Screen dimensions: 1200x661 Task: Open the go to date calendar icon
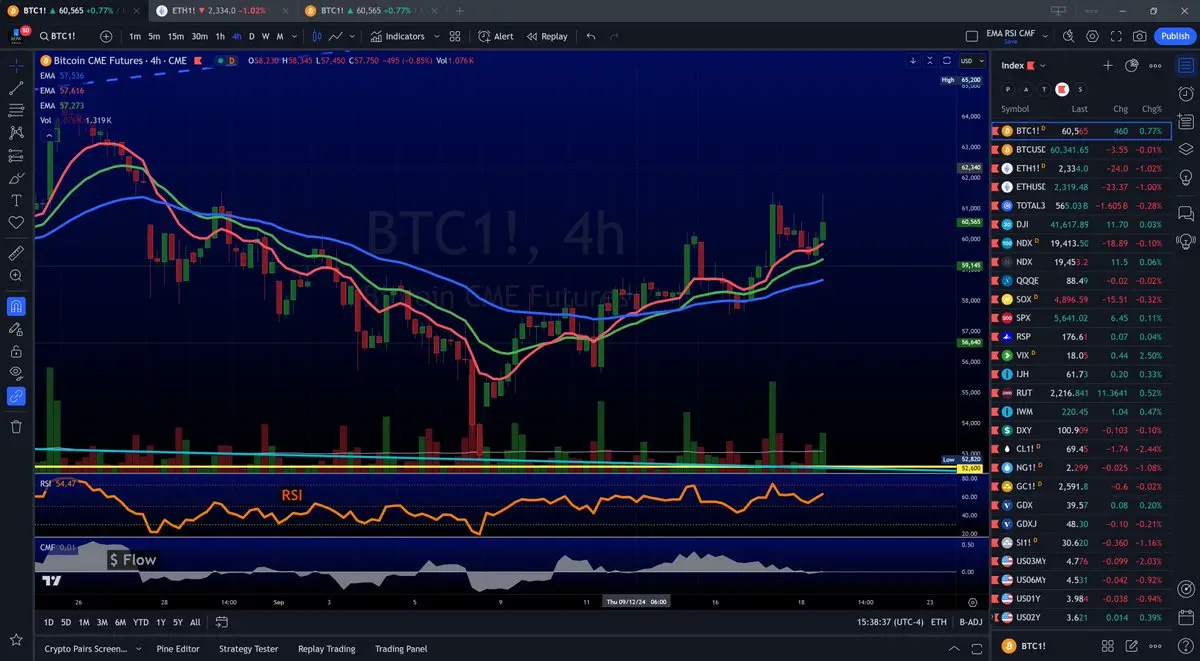[x=222, y=622]
